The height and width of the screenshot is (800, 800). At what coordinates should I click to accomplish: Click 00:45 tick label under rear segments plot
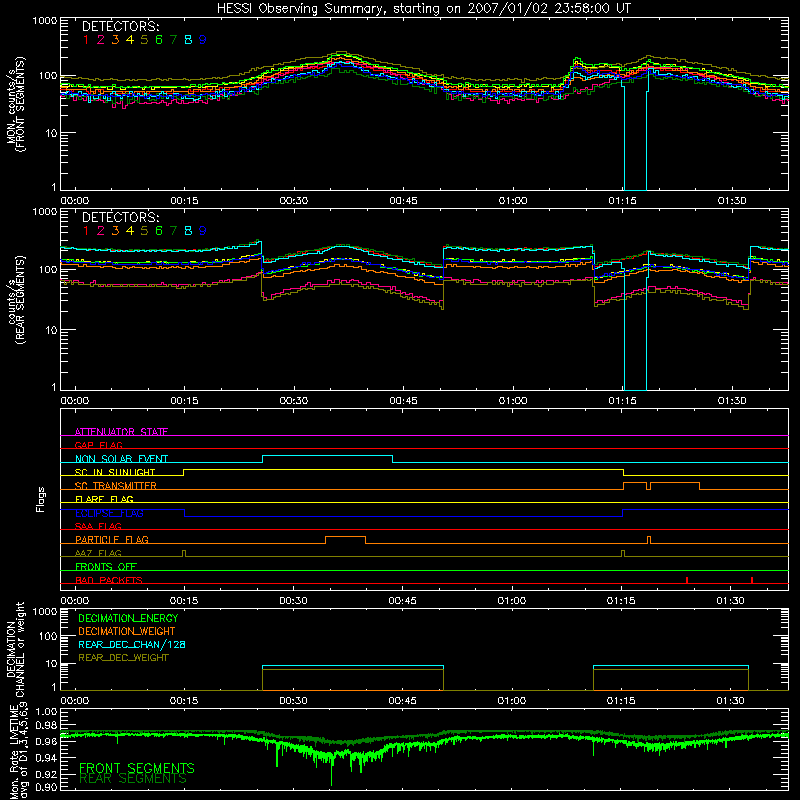[x=404, y=401]
